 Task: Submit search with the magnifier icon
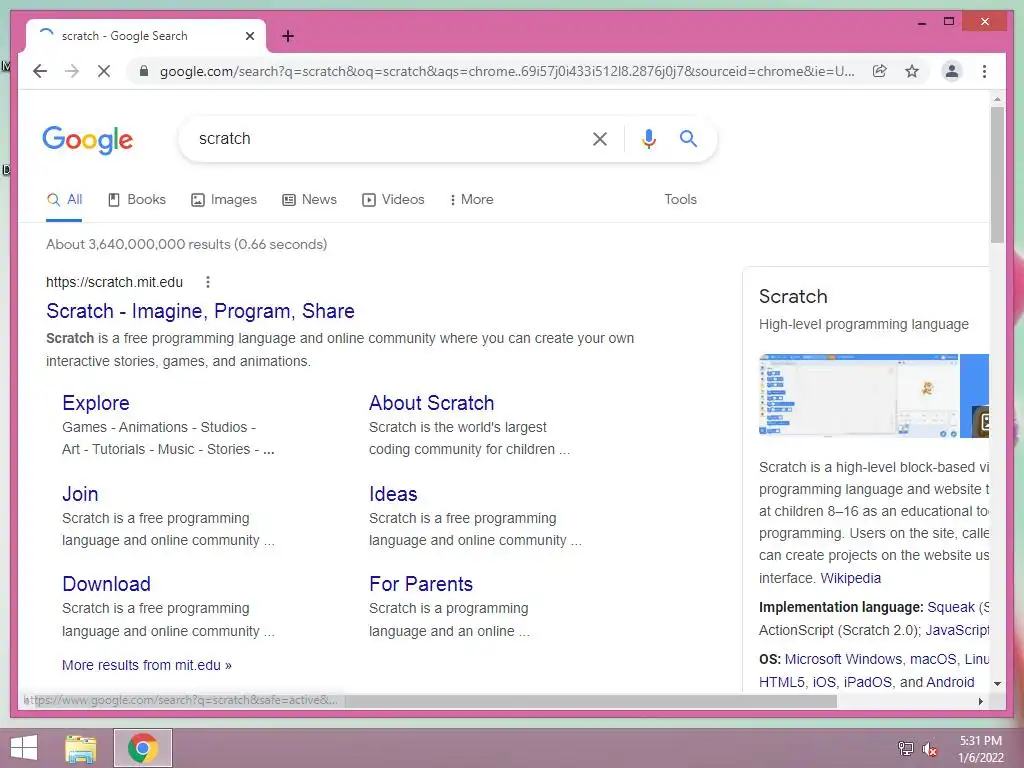[x=688, y=138]
